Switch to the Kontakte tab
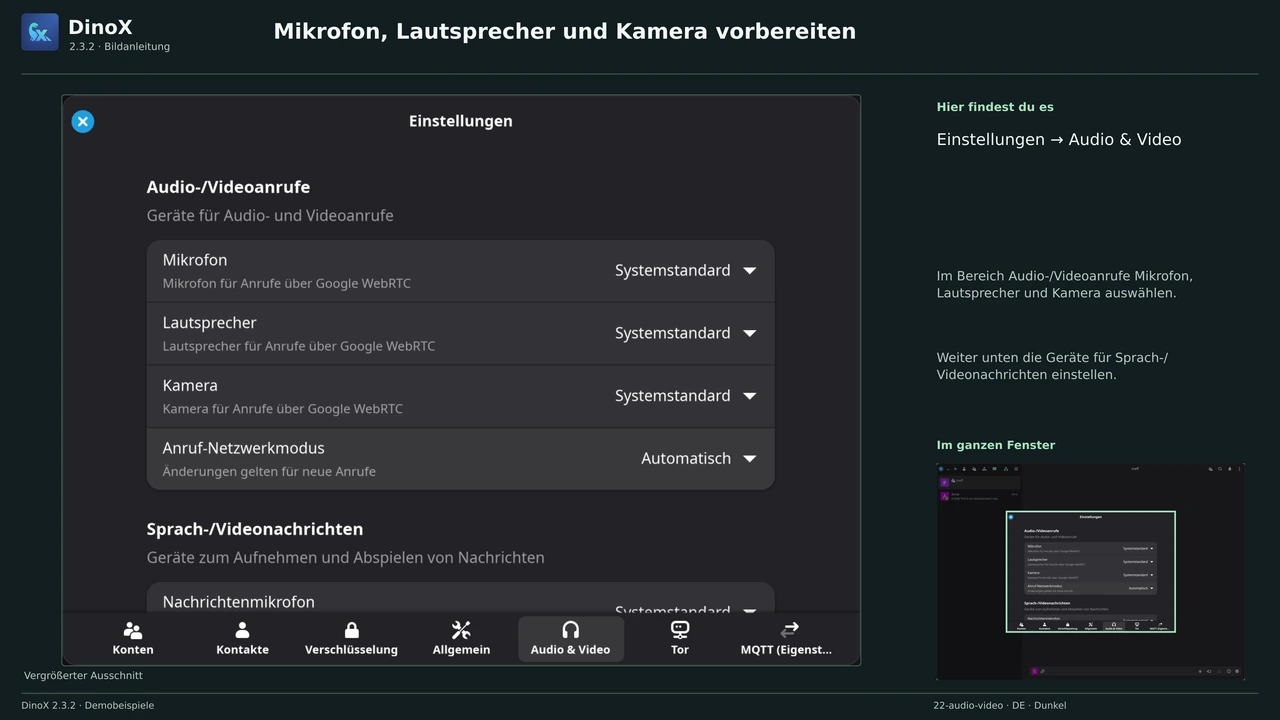This screenshot has height=720, width=1280. [242, 638]
